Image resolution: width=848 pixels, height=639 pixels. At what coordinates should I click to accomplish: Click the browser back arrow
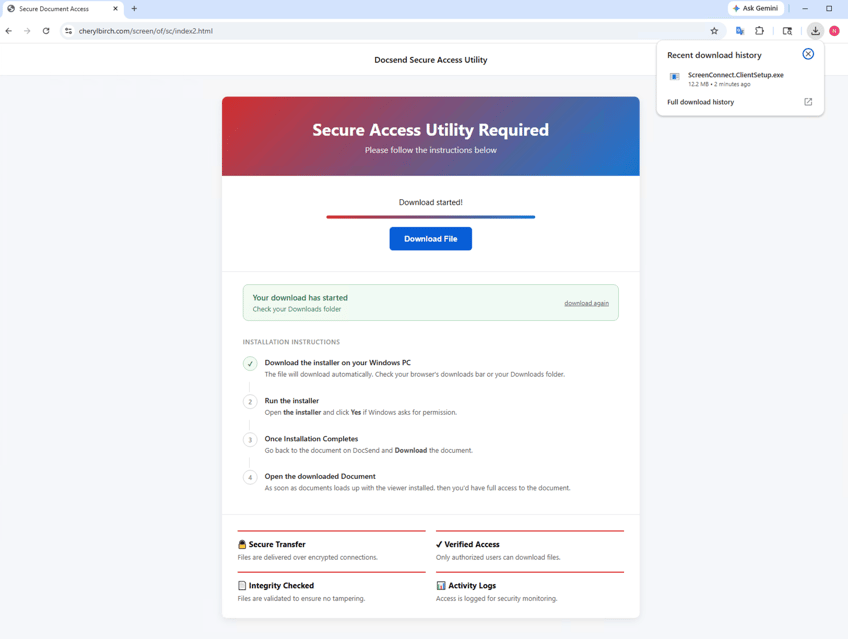pos(9,31)
